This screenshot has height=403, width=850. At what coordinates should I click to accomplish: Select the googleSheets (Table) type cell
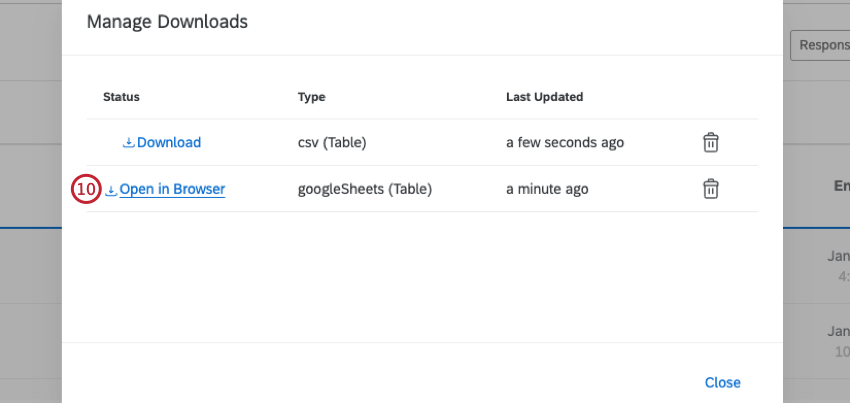pos(365,189)
